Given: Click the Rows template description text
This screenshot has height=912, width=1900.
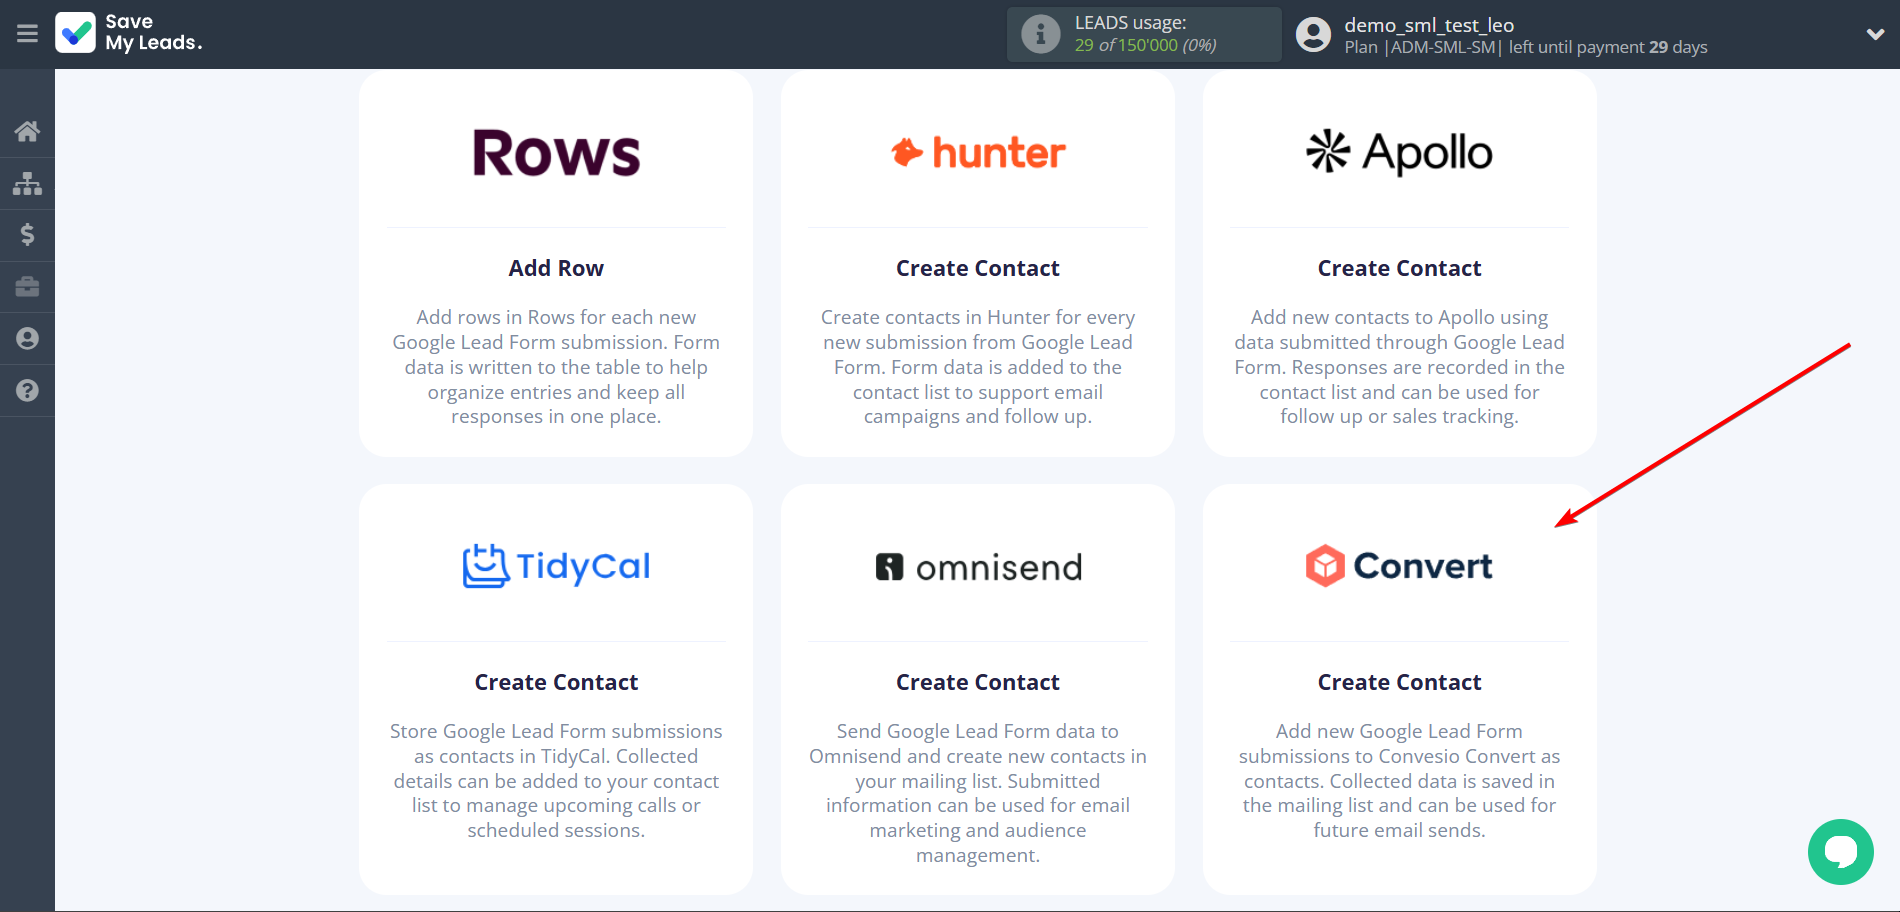Looking at the screenshot, I should click(x=556, y=367).
